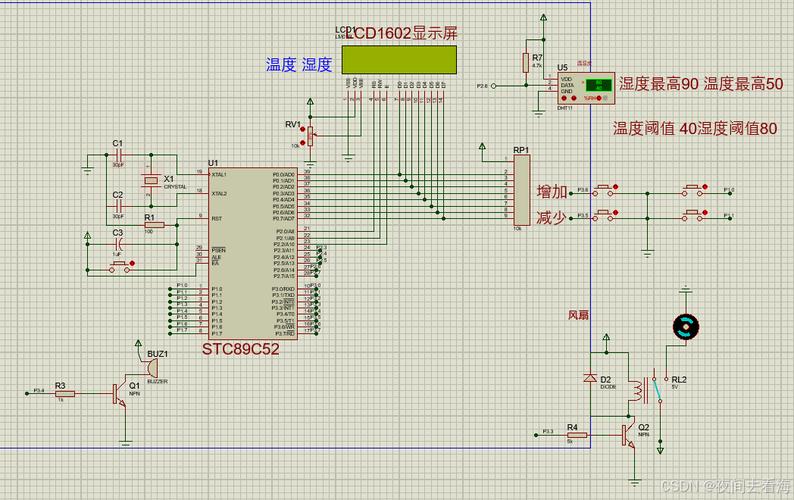Select the Q2 NPN transistor
This screenshot has width=794, height=500.
point(628,433)
